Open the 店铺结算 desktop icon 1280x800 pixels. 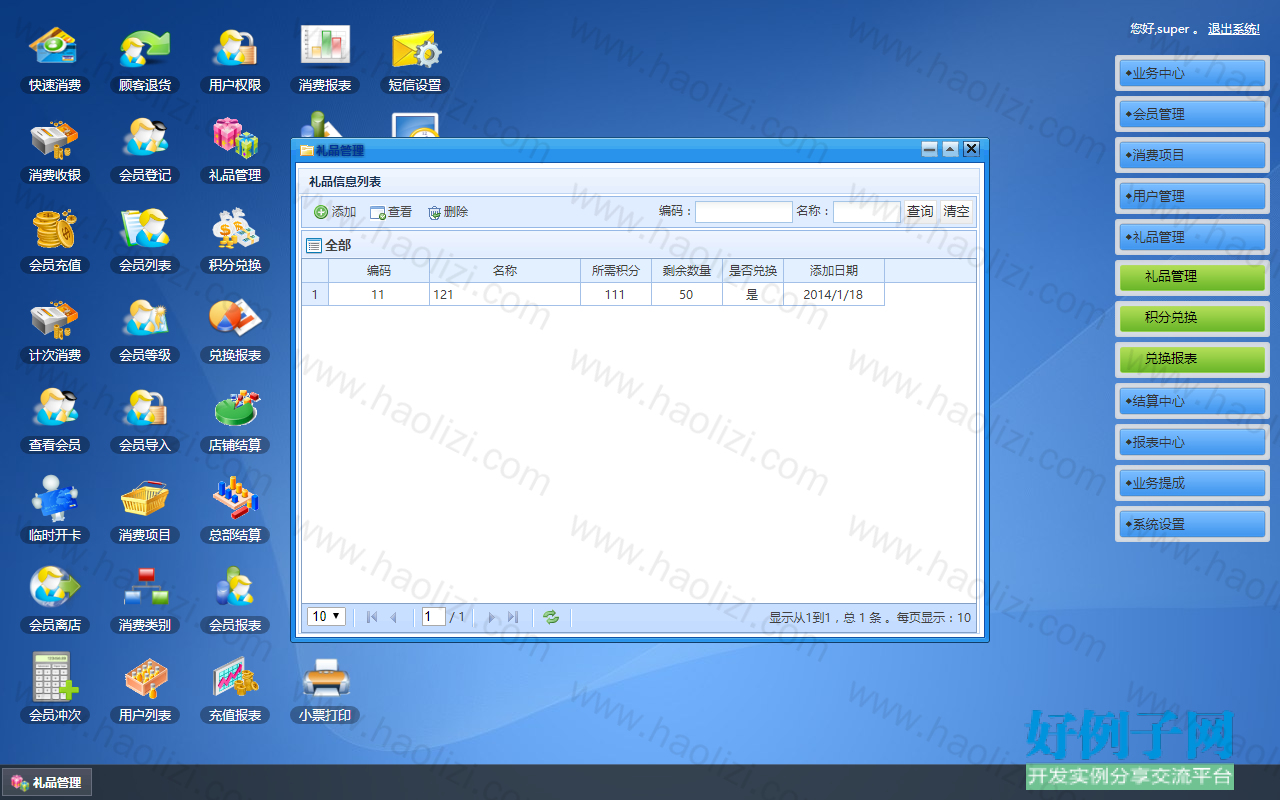[x=235, y=420]
